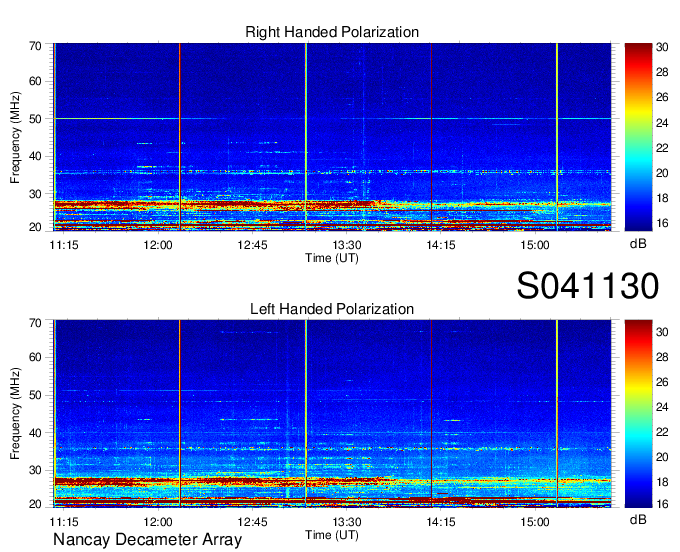Screen dimensions: 680x552
Task: Click the 15:00 tick on bottom plot
Action: click(535, 522)
